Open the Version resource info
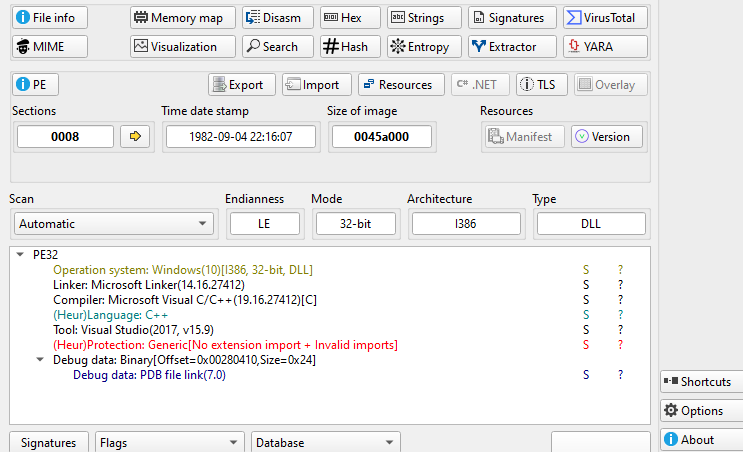Screen dimensions: 743x452 pyautogui.click(x=607, y=137)
